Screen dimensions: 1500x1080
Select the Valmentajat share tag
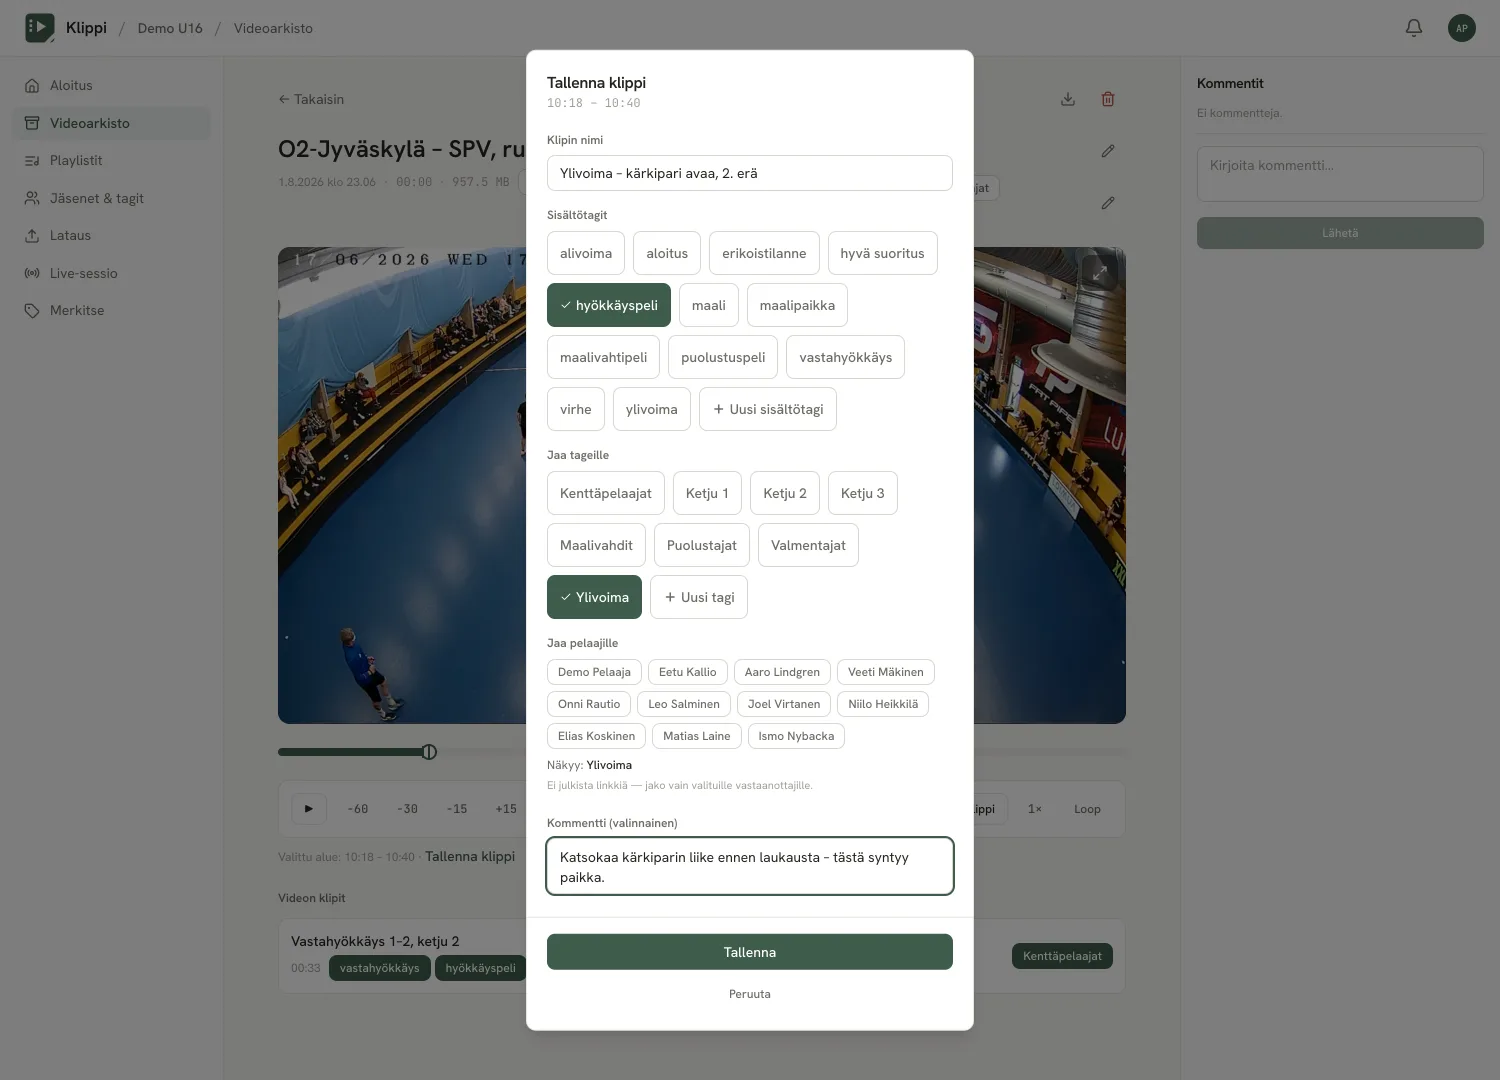pos(808,545)
